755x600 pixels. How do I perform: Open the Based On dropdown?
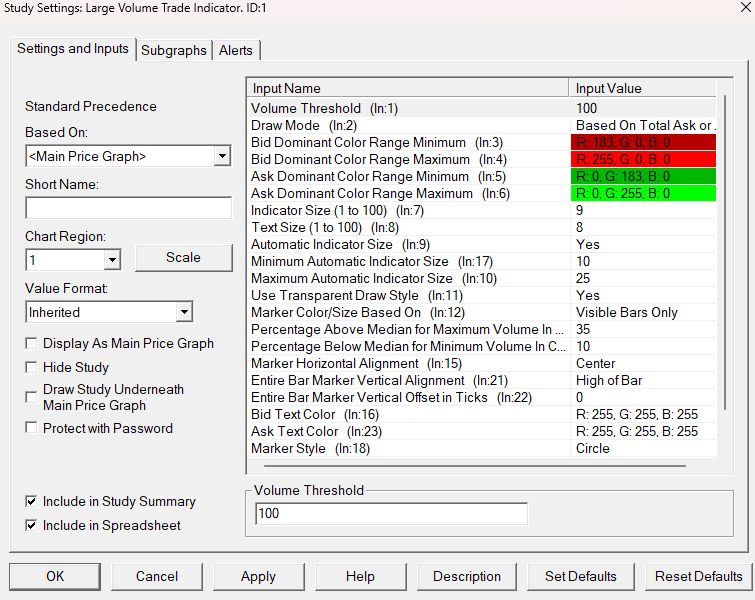coord(222,156)
